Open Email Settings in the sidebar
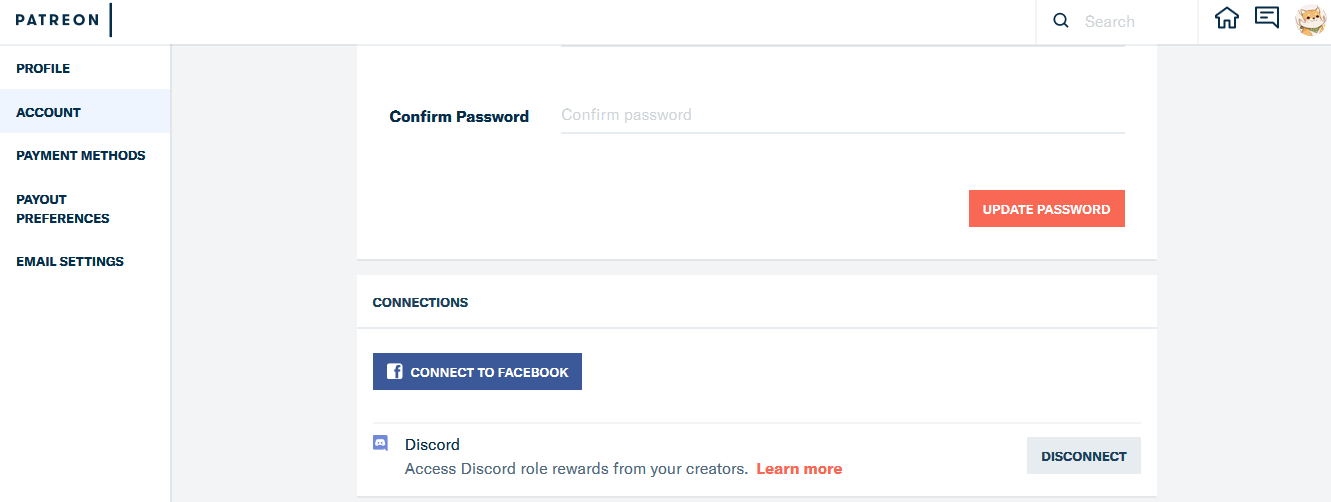The image size is (1331, 502). coord(70,261)
